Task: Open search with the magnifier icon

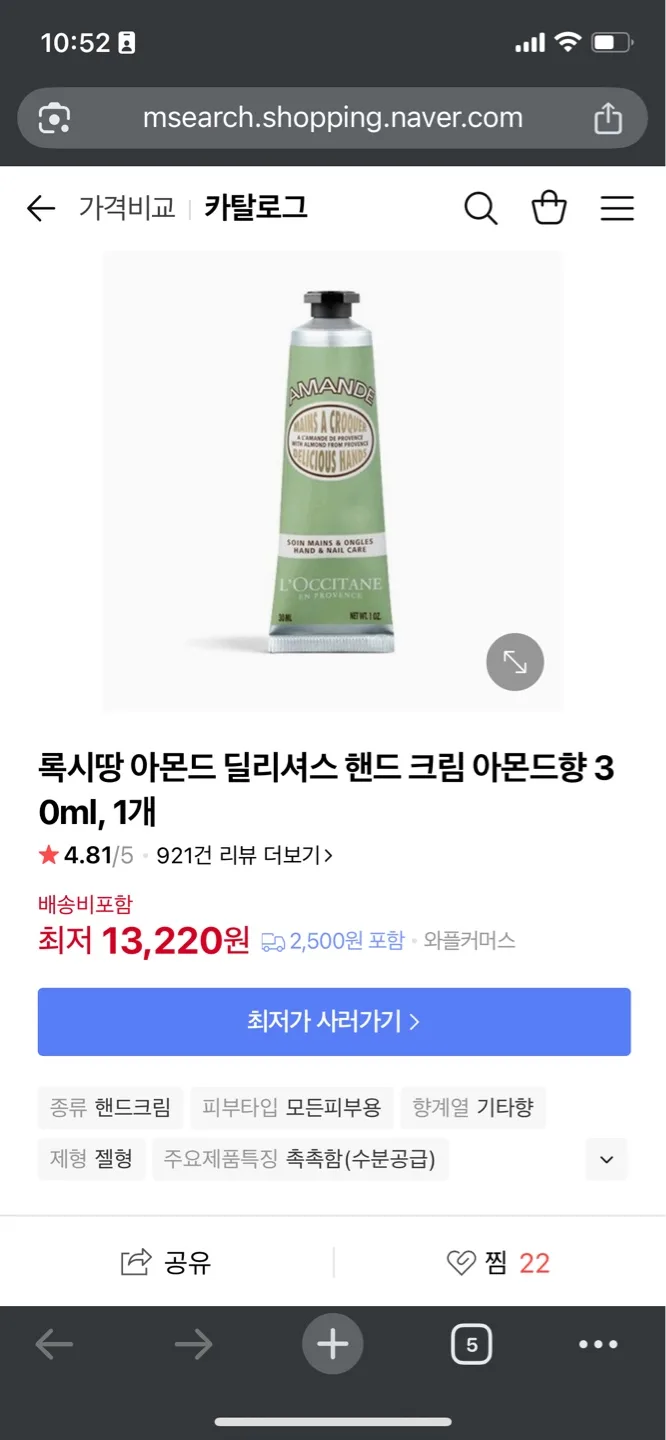Action: (480, 208)
